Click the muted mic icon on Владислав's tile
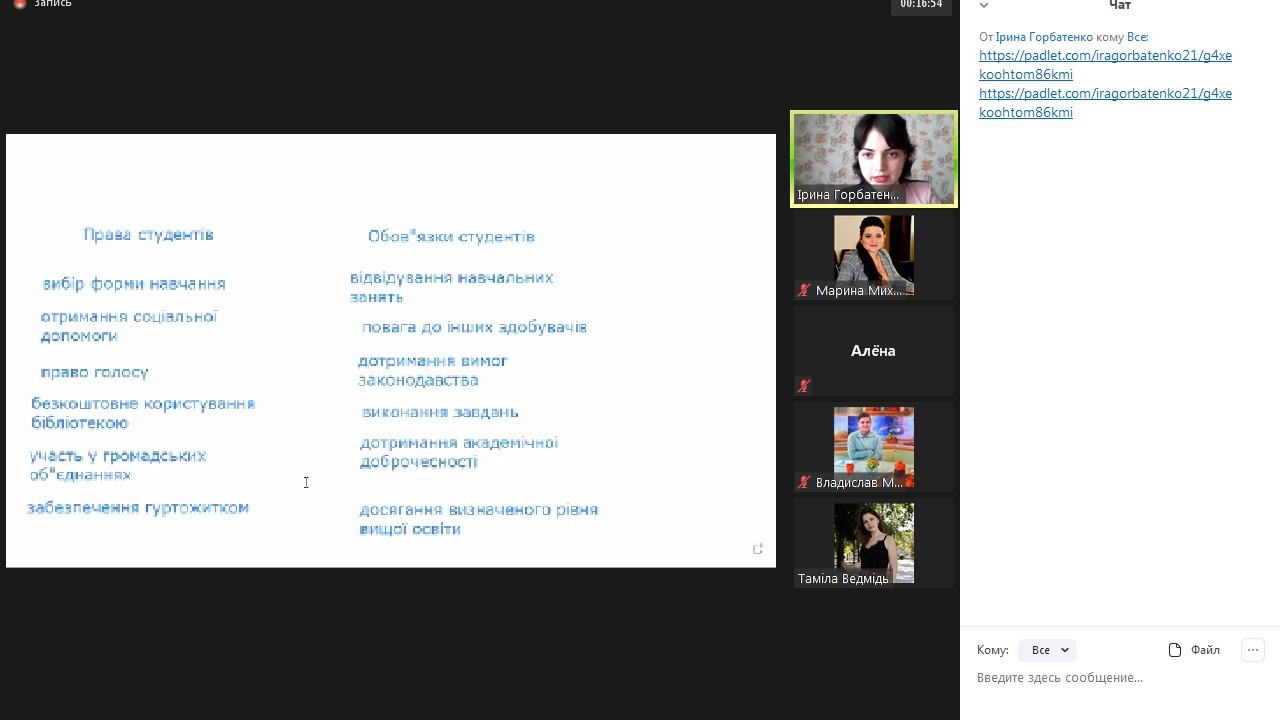1280x720 pixels. (x=804, y=482)
